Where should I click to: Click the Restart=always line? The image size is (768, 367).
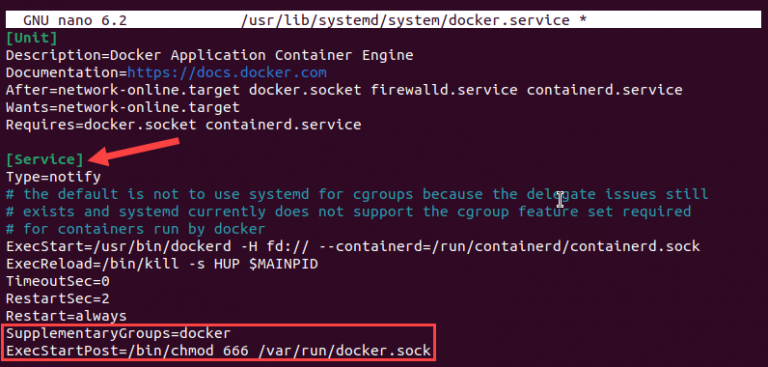66,316
